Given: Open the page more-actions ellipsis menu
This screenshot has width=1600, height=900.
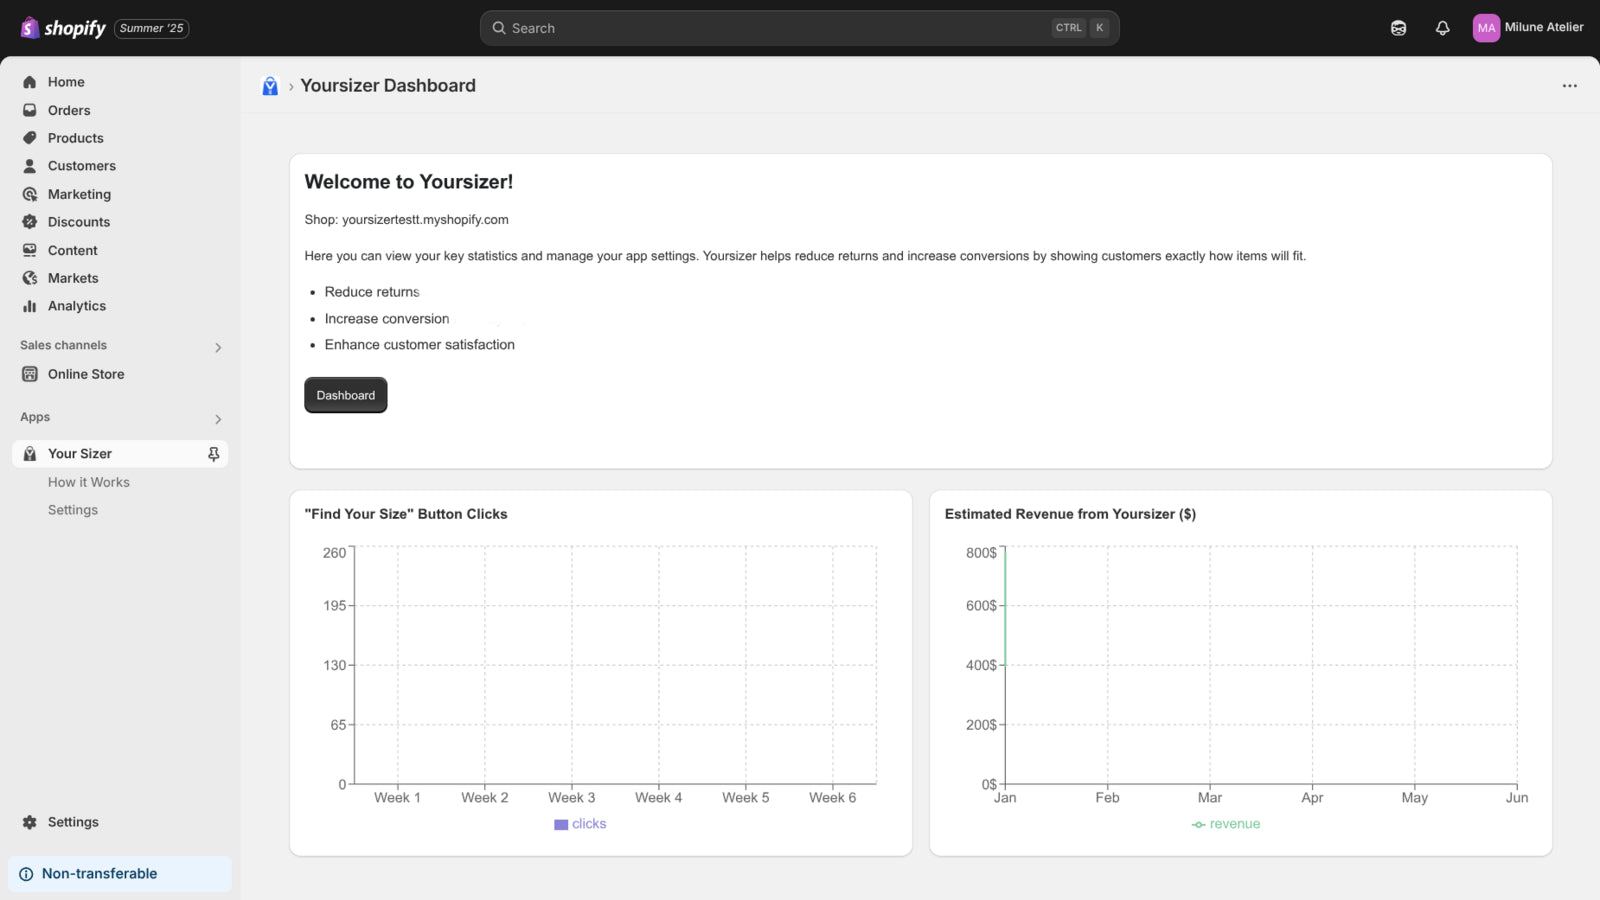Looking at the screenshot, I should [1570, 86].
